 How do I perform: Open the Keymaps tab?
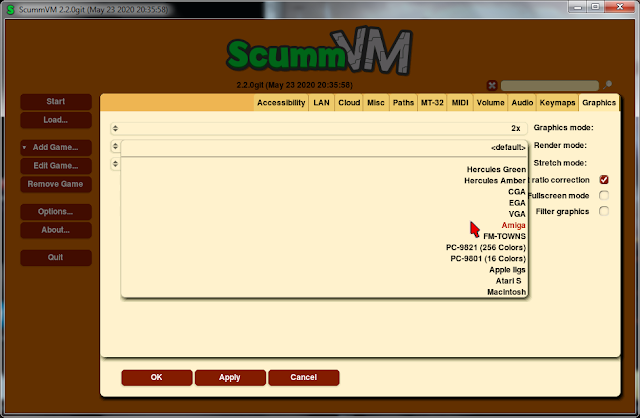[x=557, y=102]
